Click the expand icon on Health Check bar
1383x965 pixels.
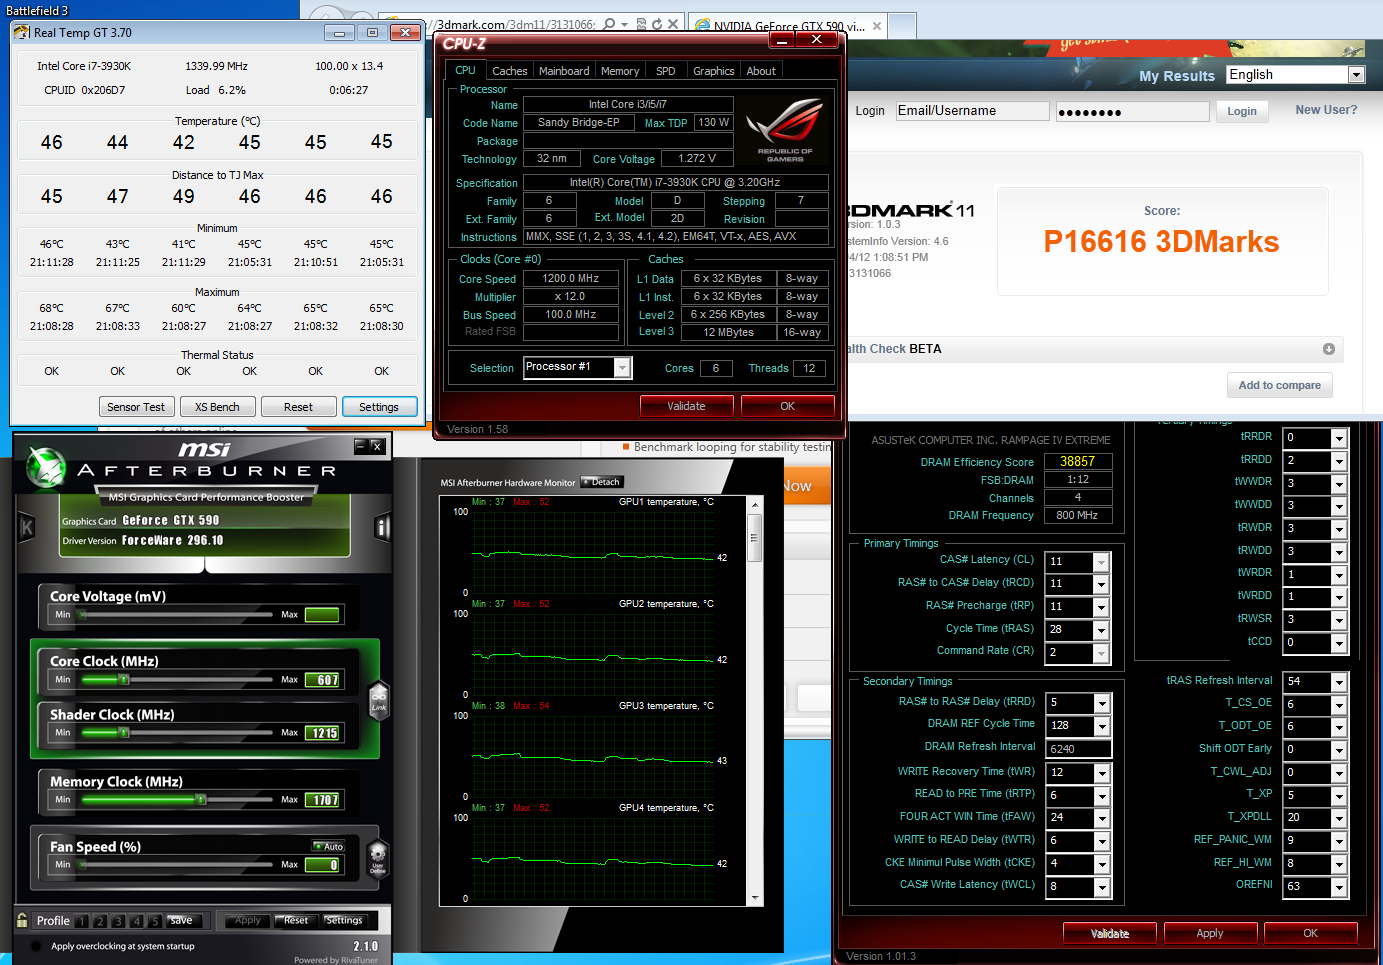pyautogui.click(x=1329, y=349)
